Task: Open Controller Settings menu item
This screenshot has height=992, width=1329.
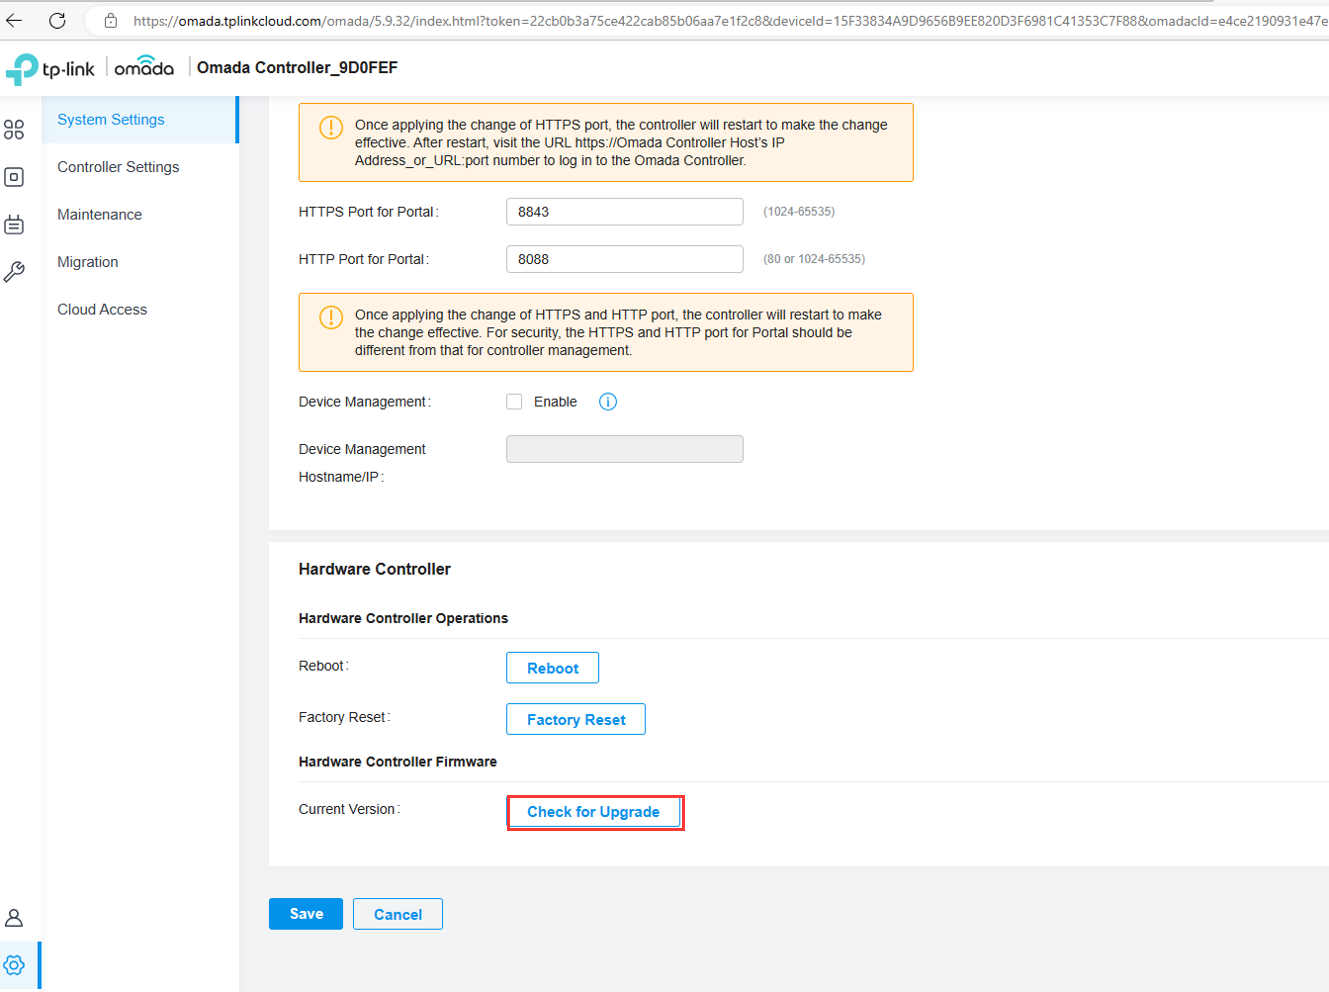Action: [118, 167]
